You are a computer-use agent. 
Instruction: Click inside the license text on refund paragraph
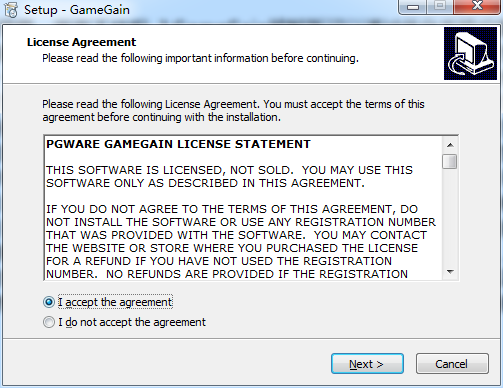pyautogui.click(x=241, y=242)
